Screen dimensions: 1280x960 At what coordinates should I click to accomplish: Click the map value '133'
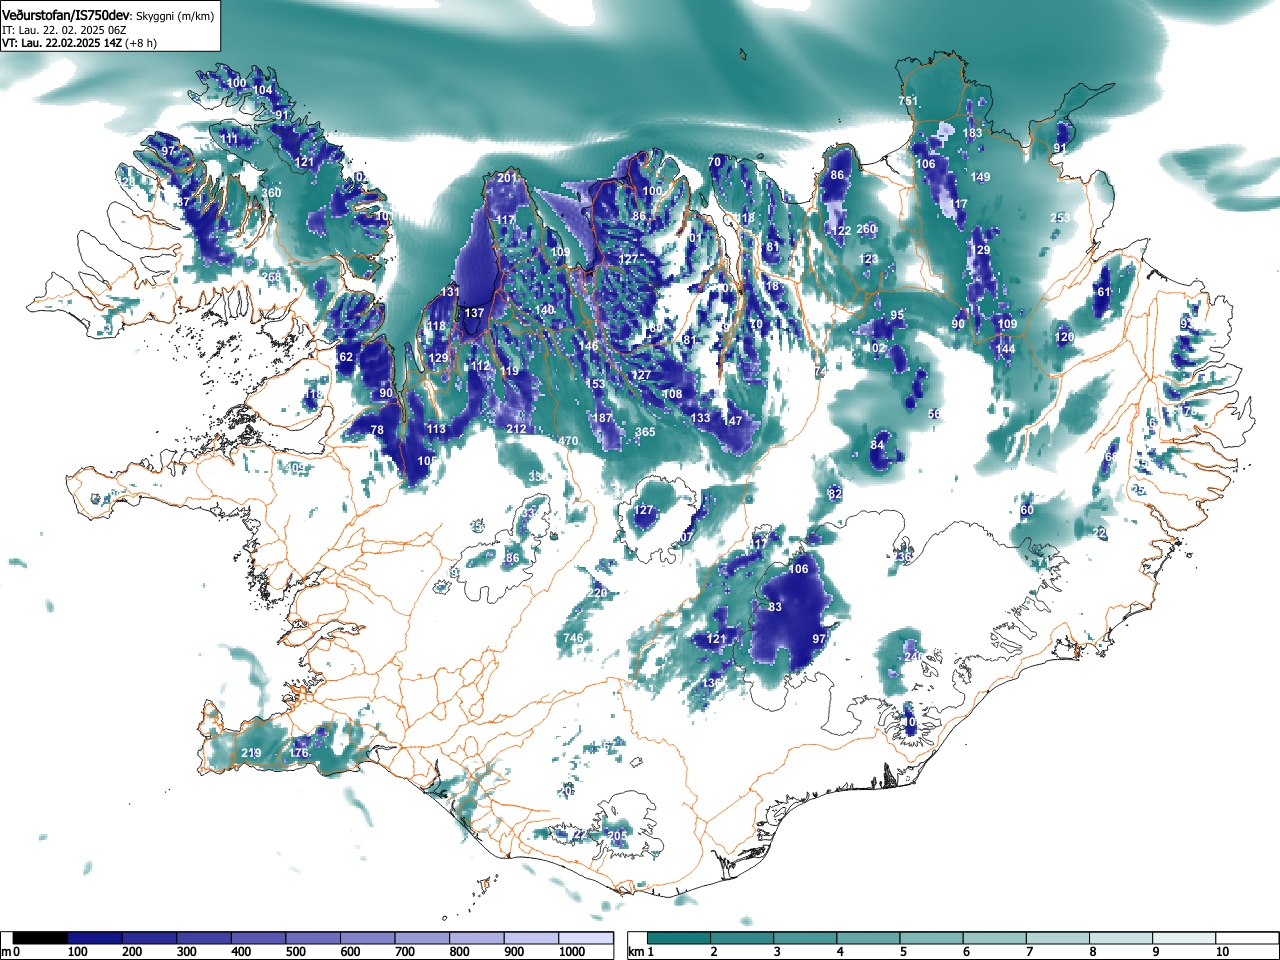[700, 419]
